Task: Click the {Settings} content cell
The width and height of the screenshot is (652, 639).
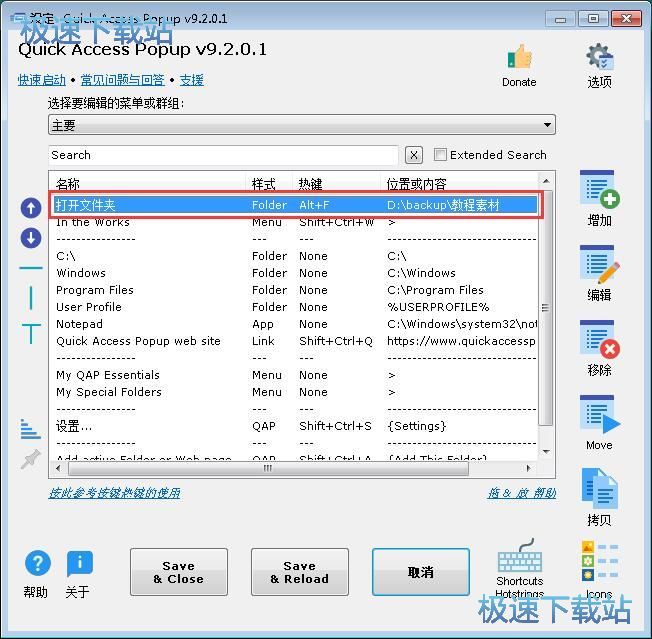Action: coord(417,427)
